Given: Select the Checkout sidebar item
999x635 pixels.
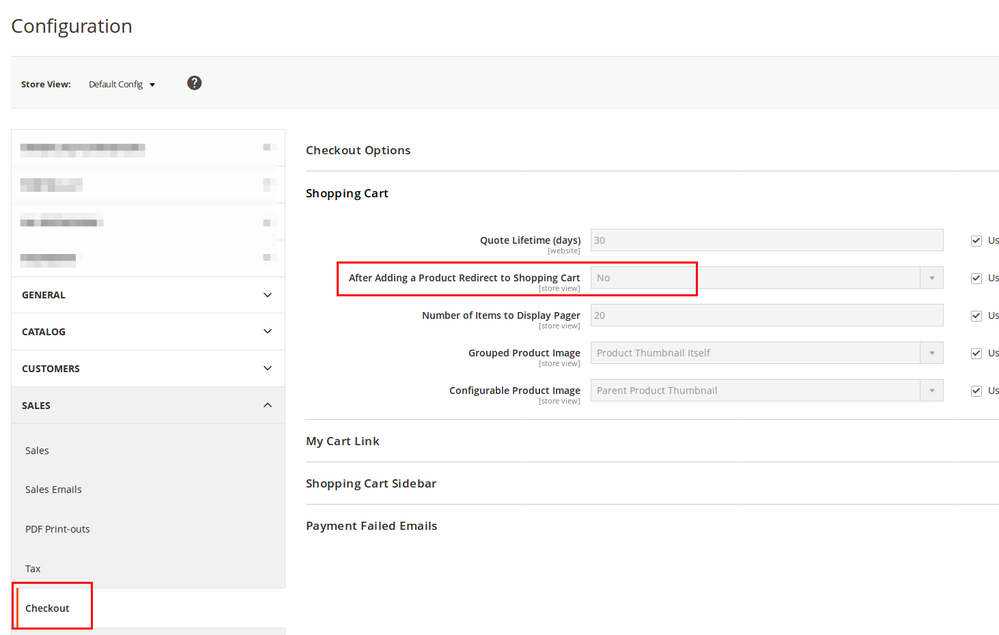Looking at the screenshot, I should (48, 608).
